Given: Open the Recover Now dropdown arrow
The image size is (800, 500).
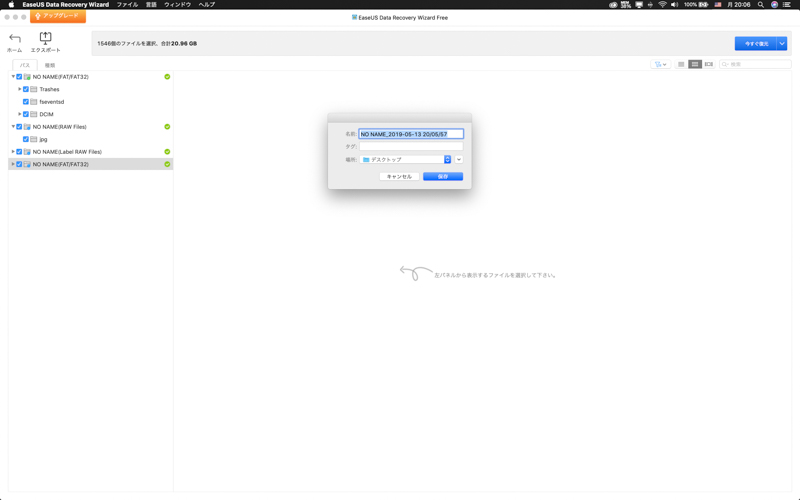Looking at the screenshot, I should point(782,44).
